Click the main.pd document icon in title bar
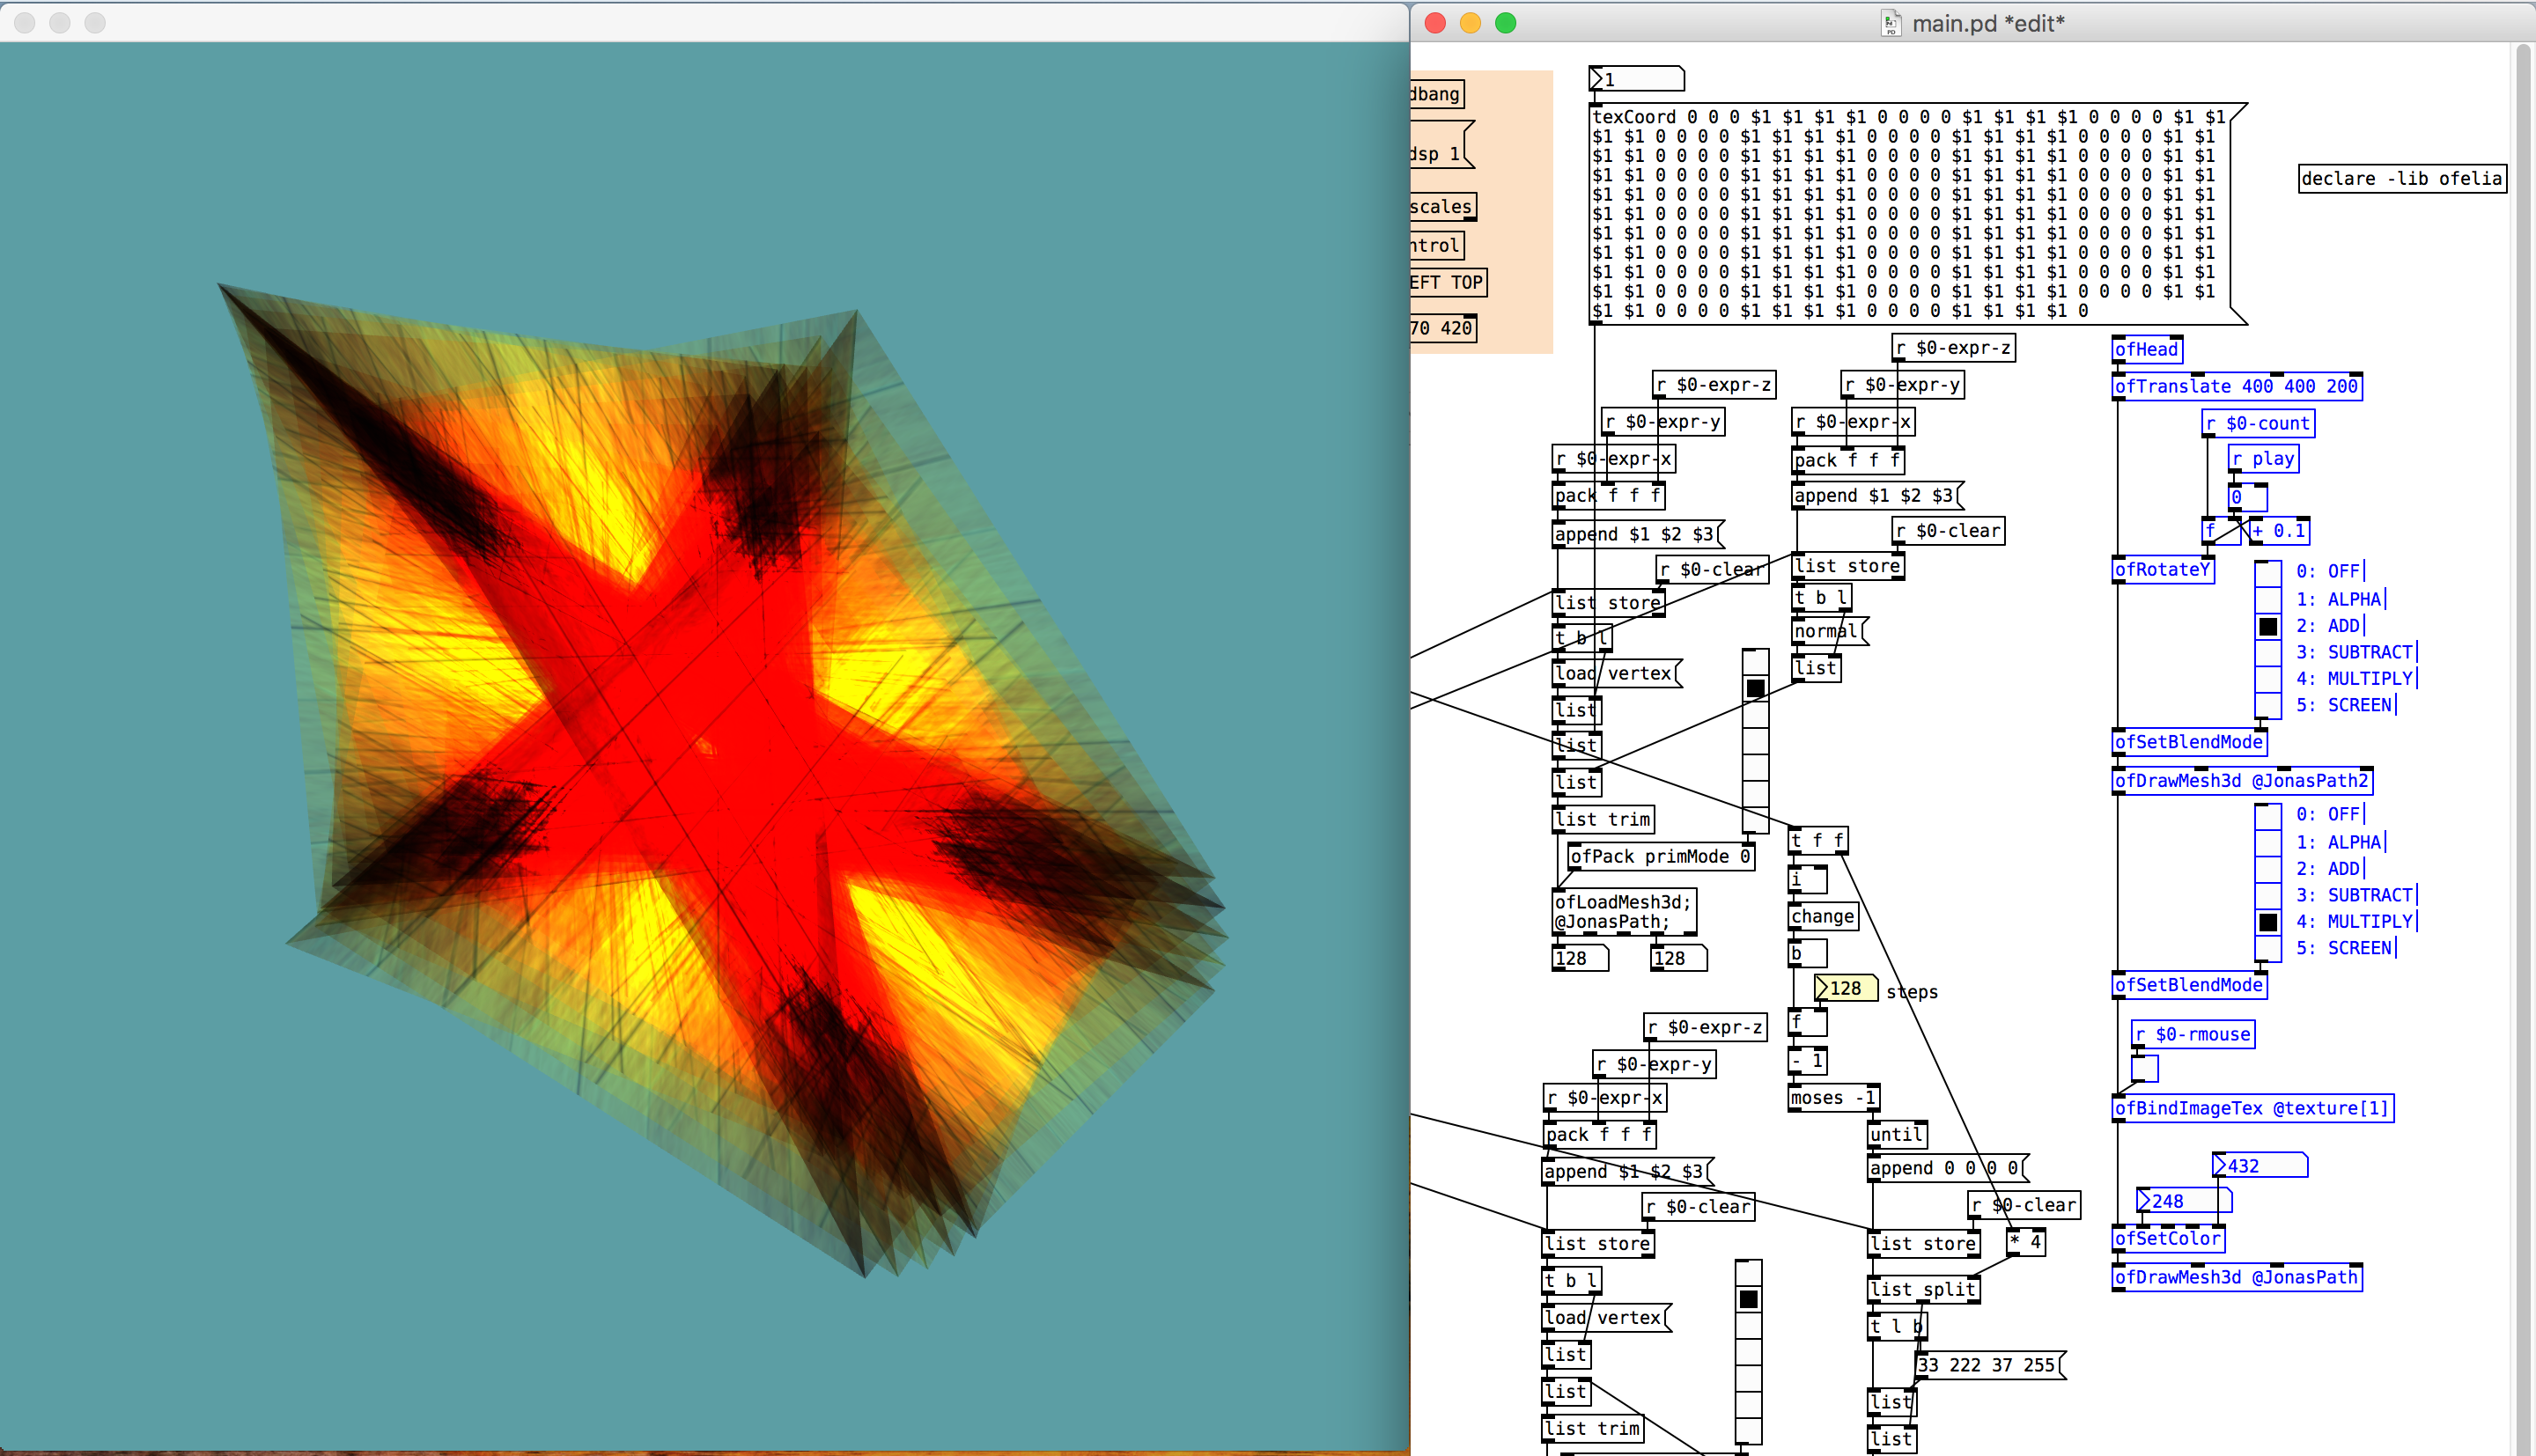The height and width of the screenshot is (1456, 2536). point(1890,23)
